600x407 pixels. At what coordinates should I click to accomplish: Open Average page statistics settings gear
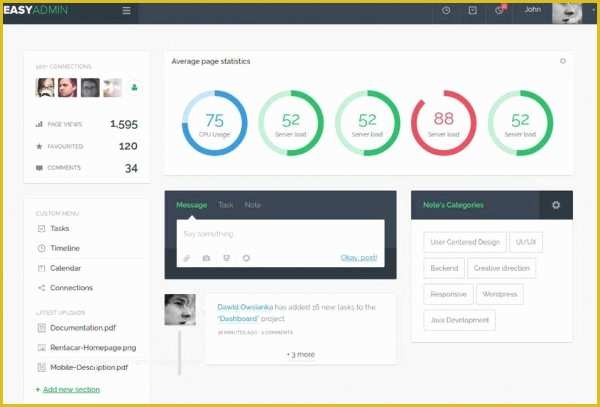(x=562, y=61)
